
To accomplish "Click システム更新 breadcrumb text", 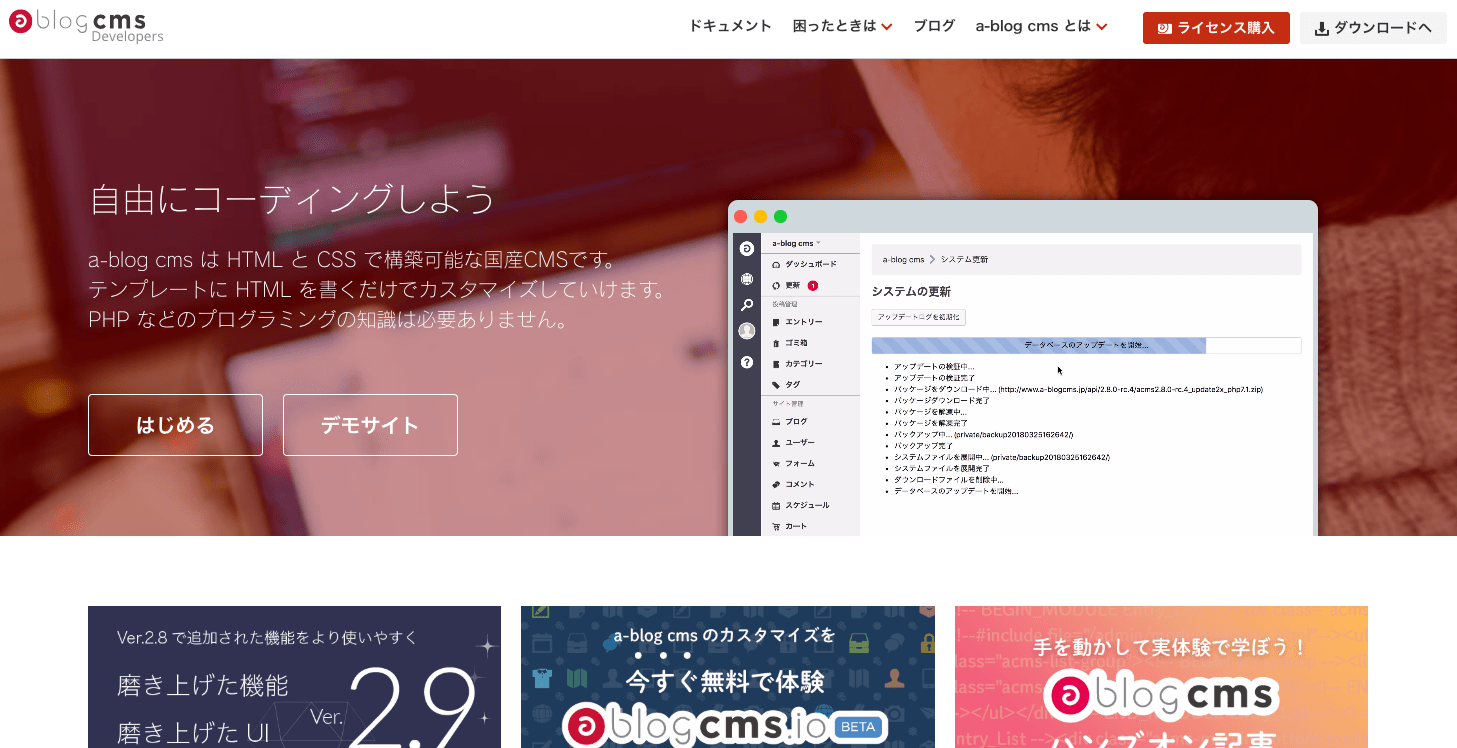I will tap(964, 260).
